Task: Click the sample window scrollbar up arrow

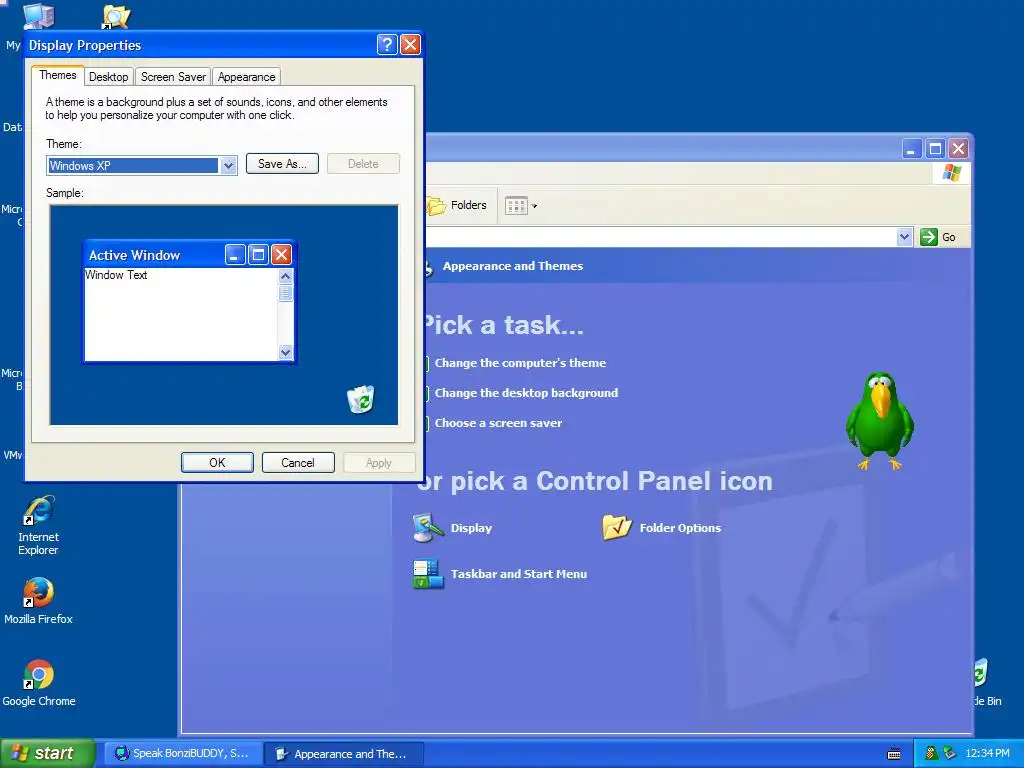Action: 285,276
